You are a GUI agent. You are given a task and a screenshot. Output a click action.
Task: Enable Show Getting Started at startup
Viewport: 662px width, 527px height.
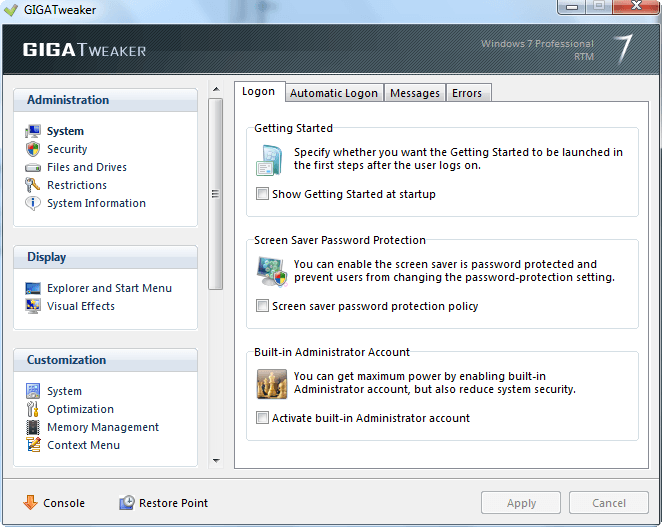[x=262, y=194]
